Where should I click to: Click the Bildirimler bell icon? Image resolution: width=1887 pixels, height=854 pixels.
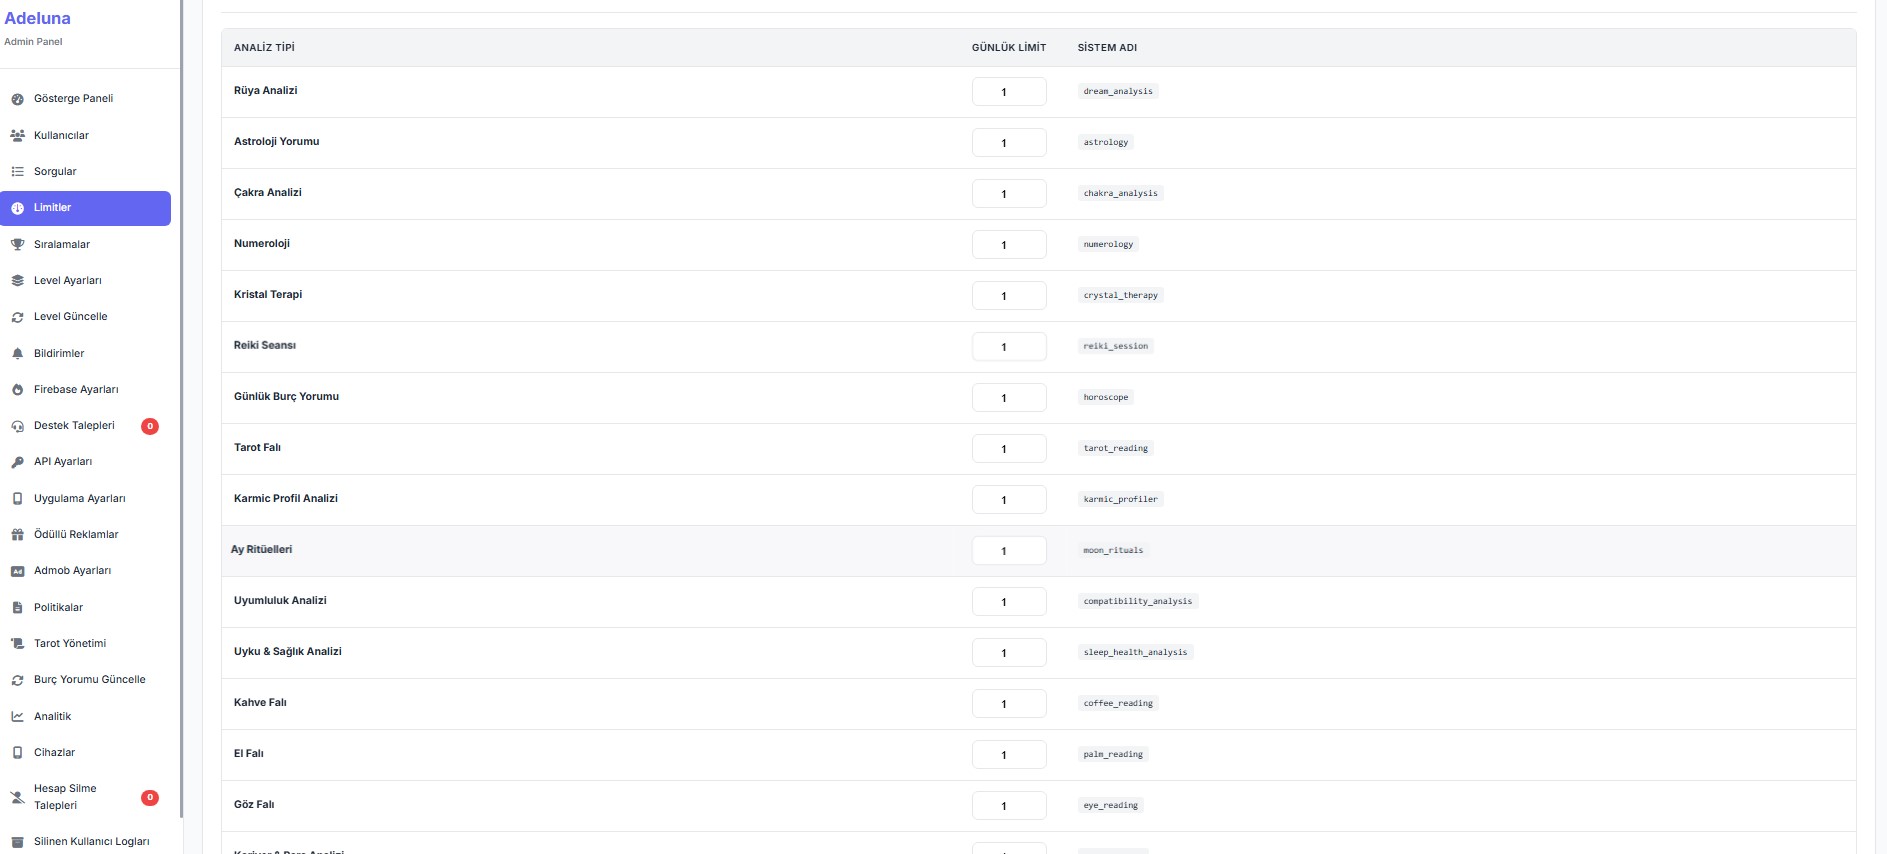point(17,353)
